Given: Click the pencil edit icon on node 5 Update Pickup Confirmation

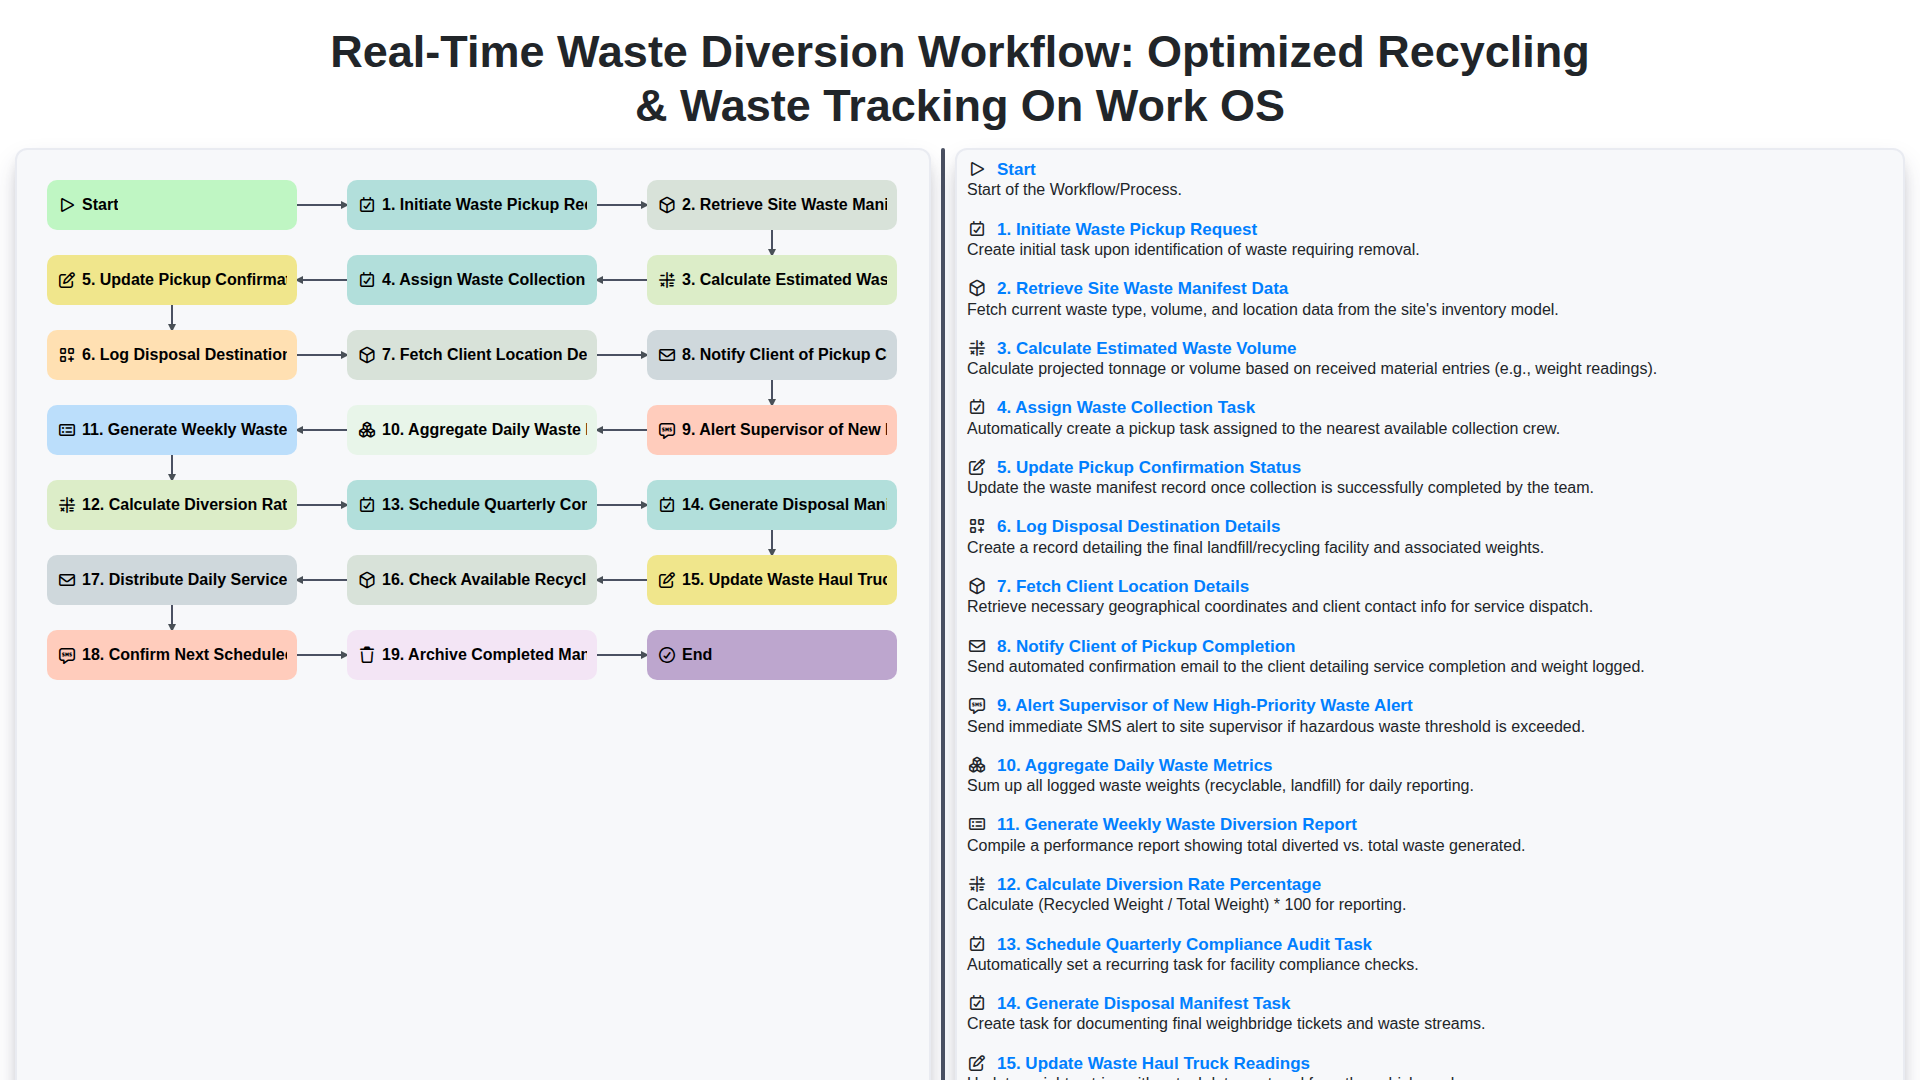Looking at the screenshot, I should click(x=68, y=280).
